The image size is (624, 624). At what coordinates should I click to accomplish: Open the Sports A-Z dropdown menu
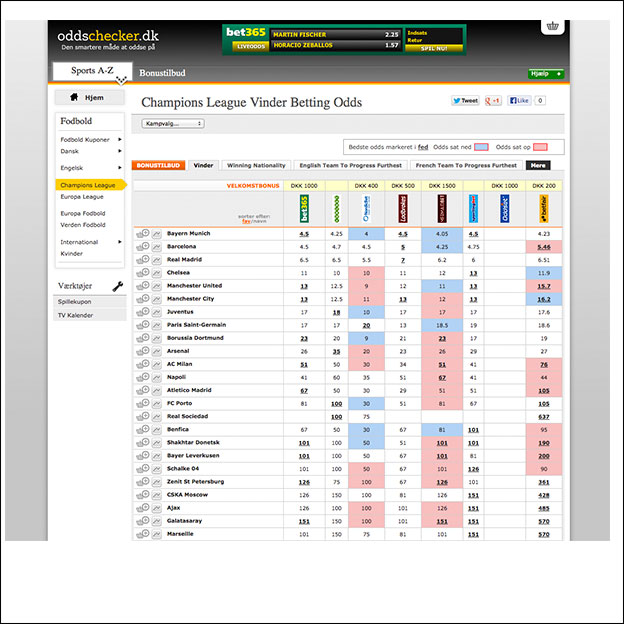click(x=92, y=71)
